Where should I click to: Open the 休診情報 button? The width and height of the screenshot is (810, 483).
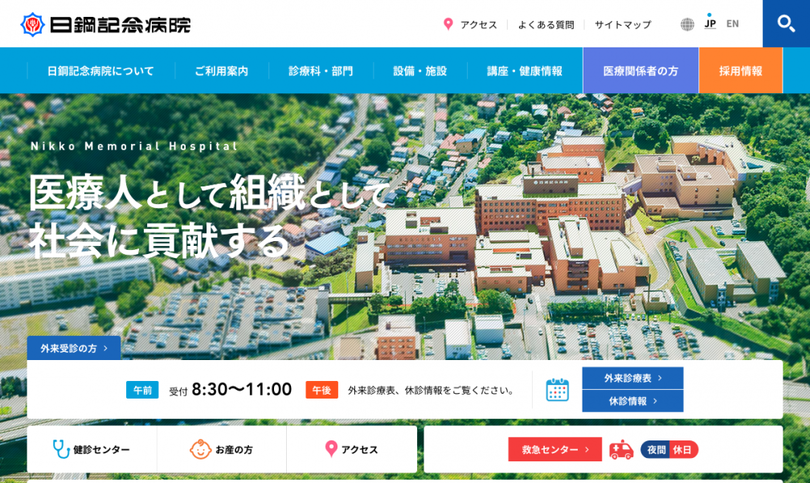coord(632,401)
